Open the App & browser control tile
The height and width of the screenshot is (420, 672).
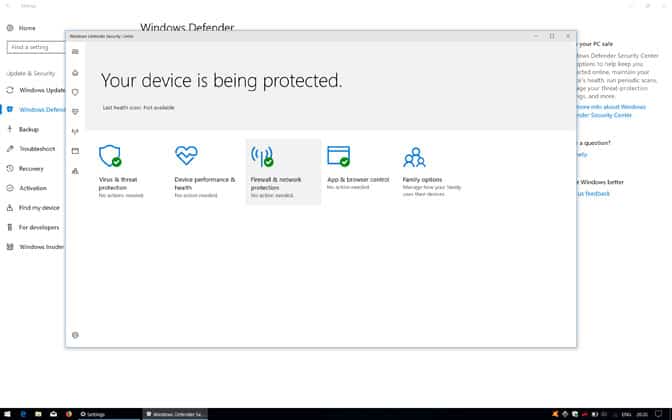tap(358, 171)
